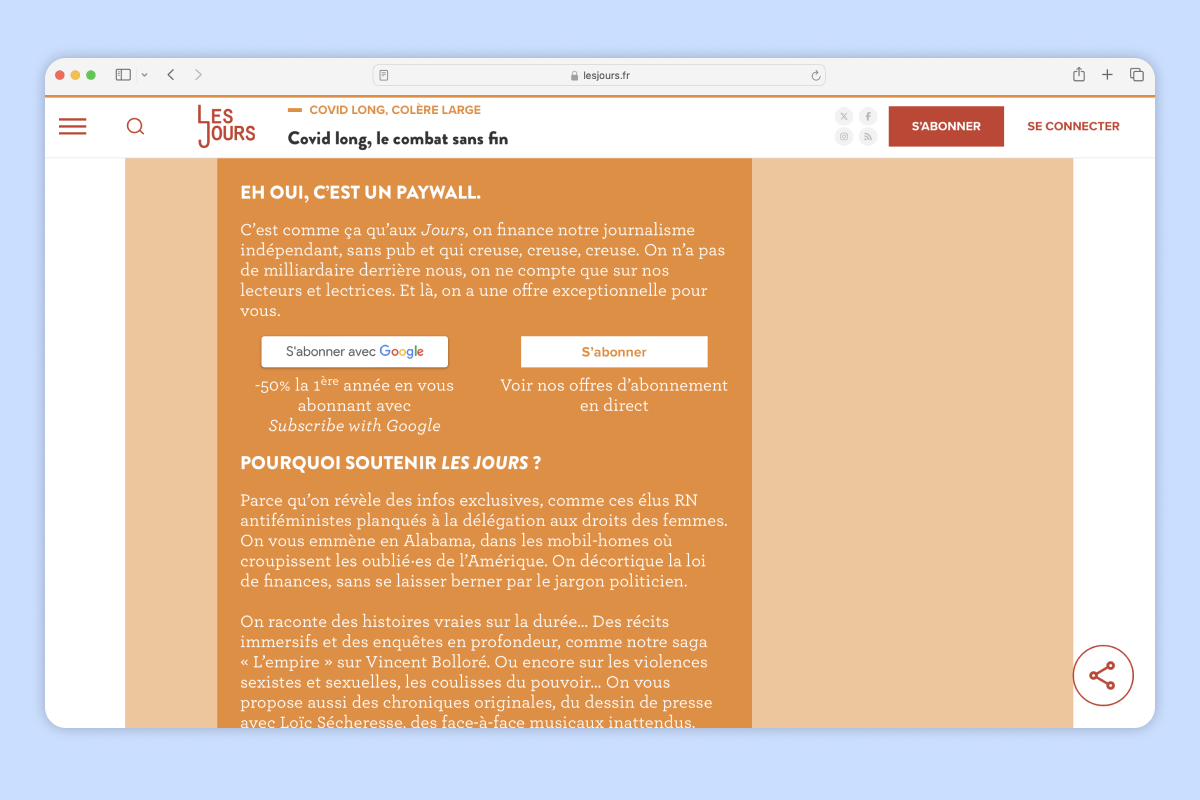Viewport: 1200px width, 800px height.
Task: Open the hamburger menu
Action: pyautogui.click(x=72, y=126)
